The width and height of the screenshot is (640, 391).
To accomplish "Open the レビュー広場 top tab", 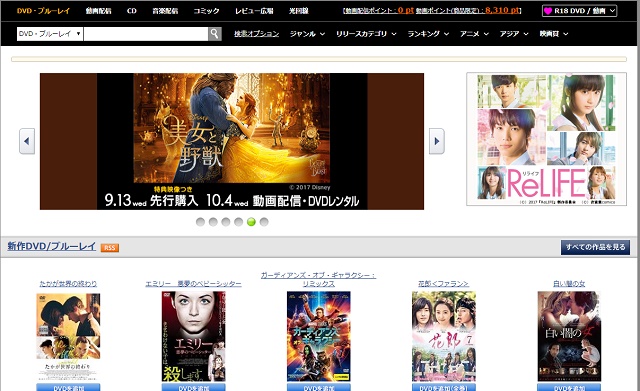I will pyautogui.click(x=254, y=11).
